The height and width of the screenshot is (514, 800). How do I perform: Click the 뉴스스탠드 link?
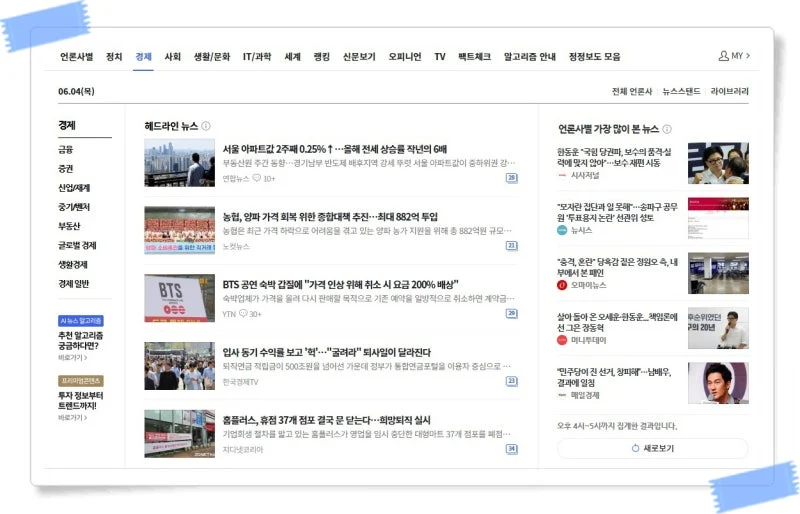click(x=681, y=91)
